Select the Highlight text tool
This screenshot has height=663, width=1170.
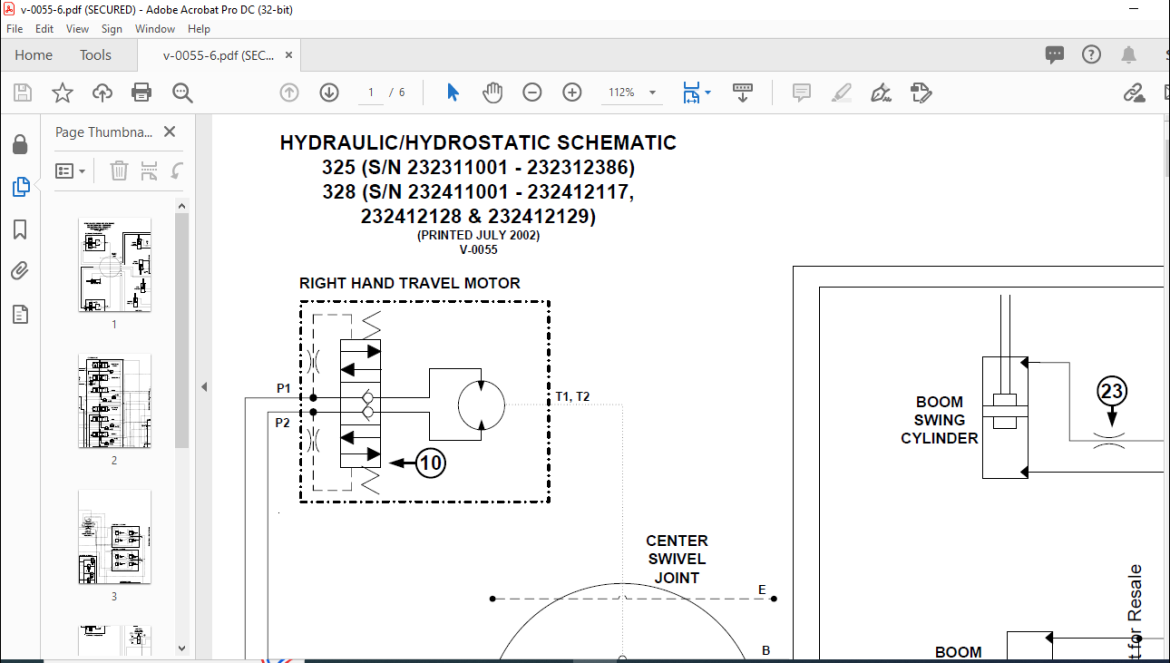tap(841, 92)
